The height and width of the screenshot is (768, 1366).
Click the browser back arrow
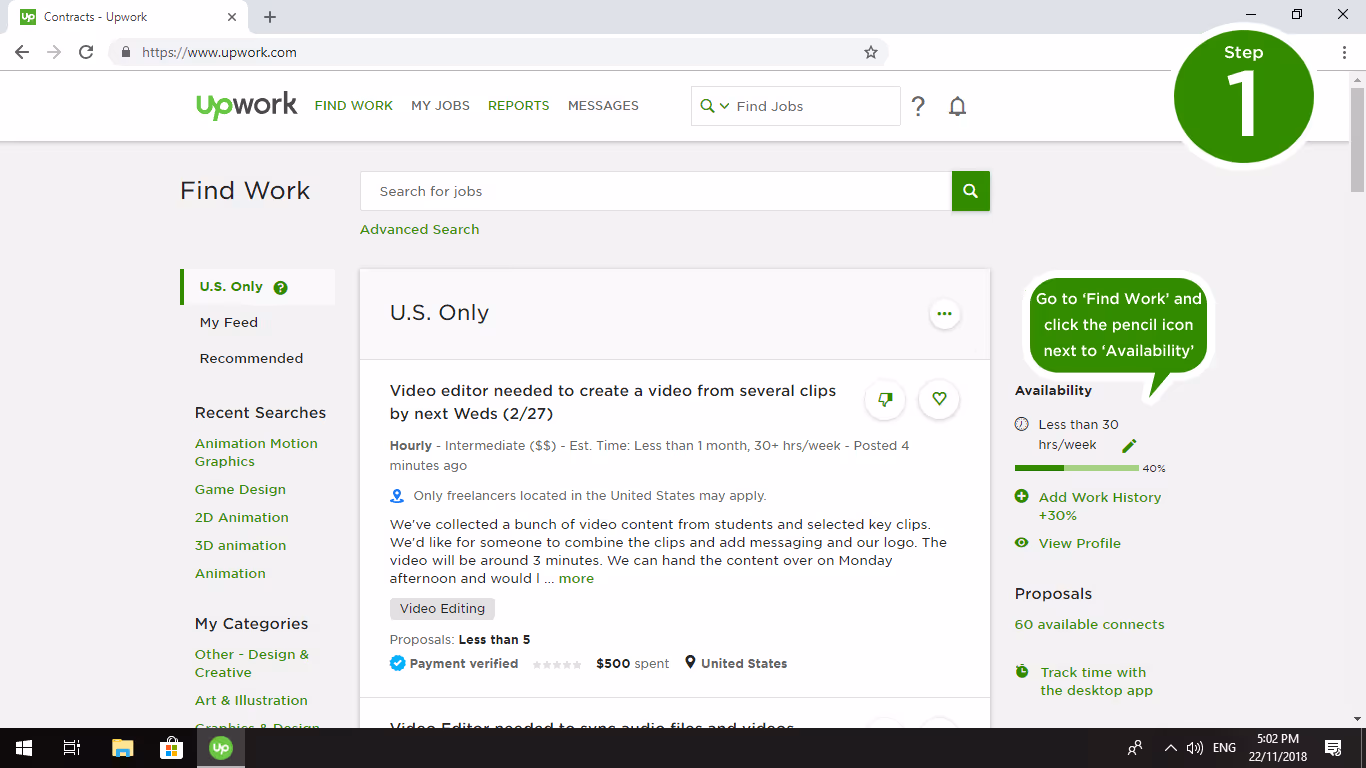coord(22,52)
